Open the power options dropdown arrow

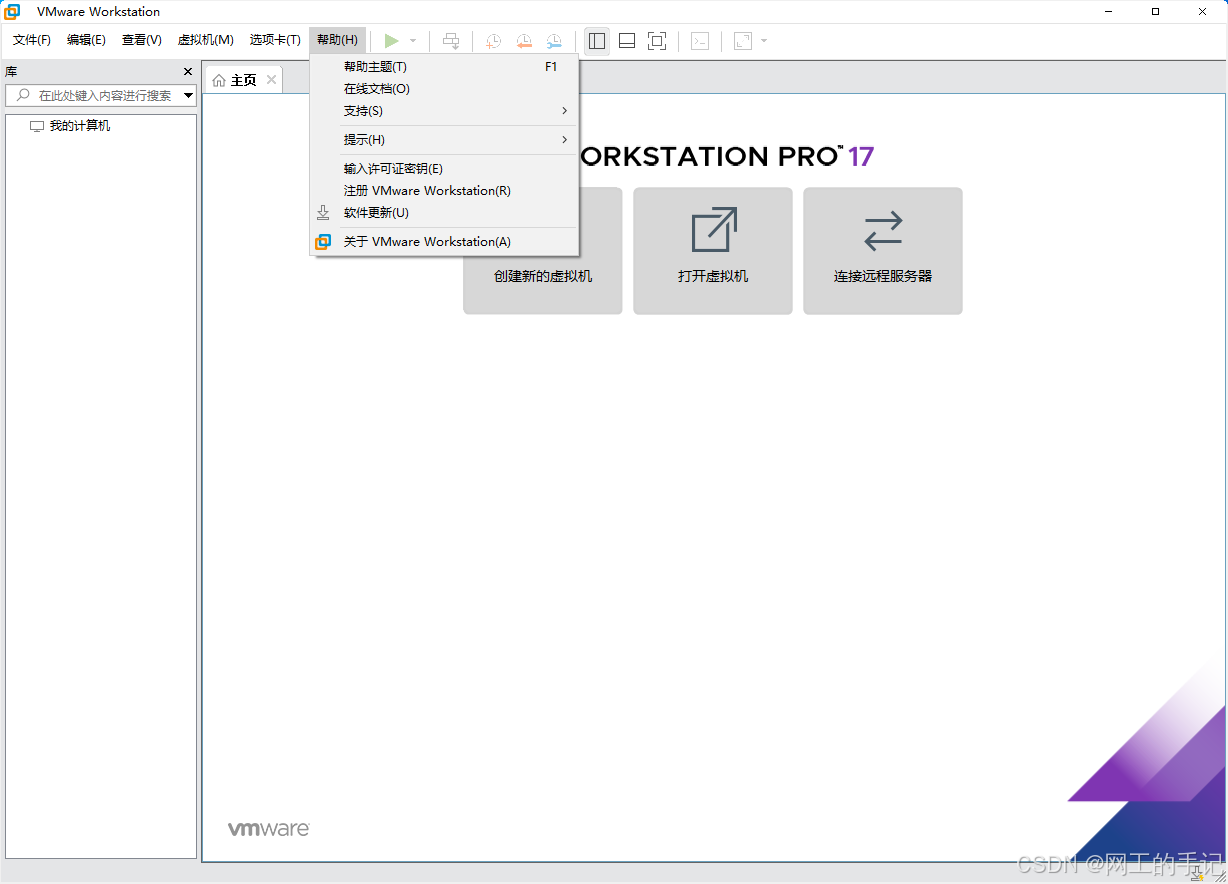pyautogui.click(x=413, y=41)
